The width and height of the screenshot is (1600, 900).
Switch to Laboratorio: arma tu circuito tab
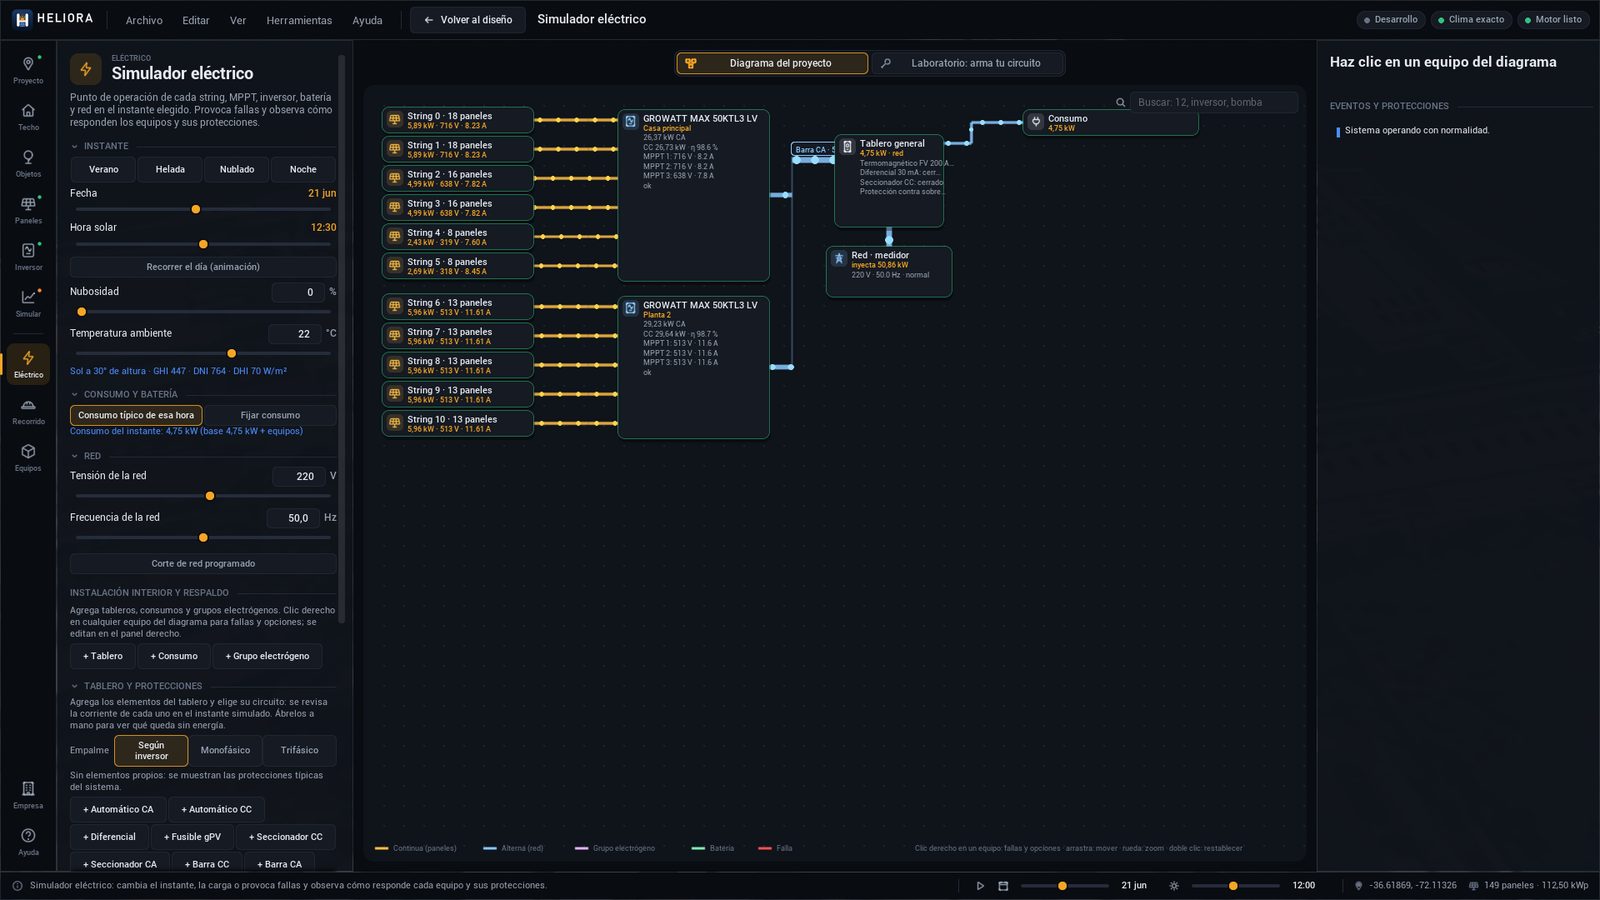pyautogui.click(x=967, y=63)
